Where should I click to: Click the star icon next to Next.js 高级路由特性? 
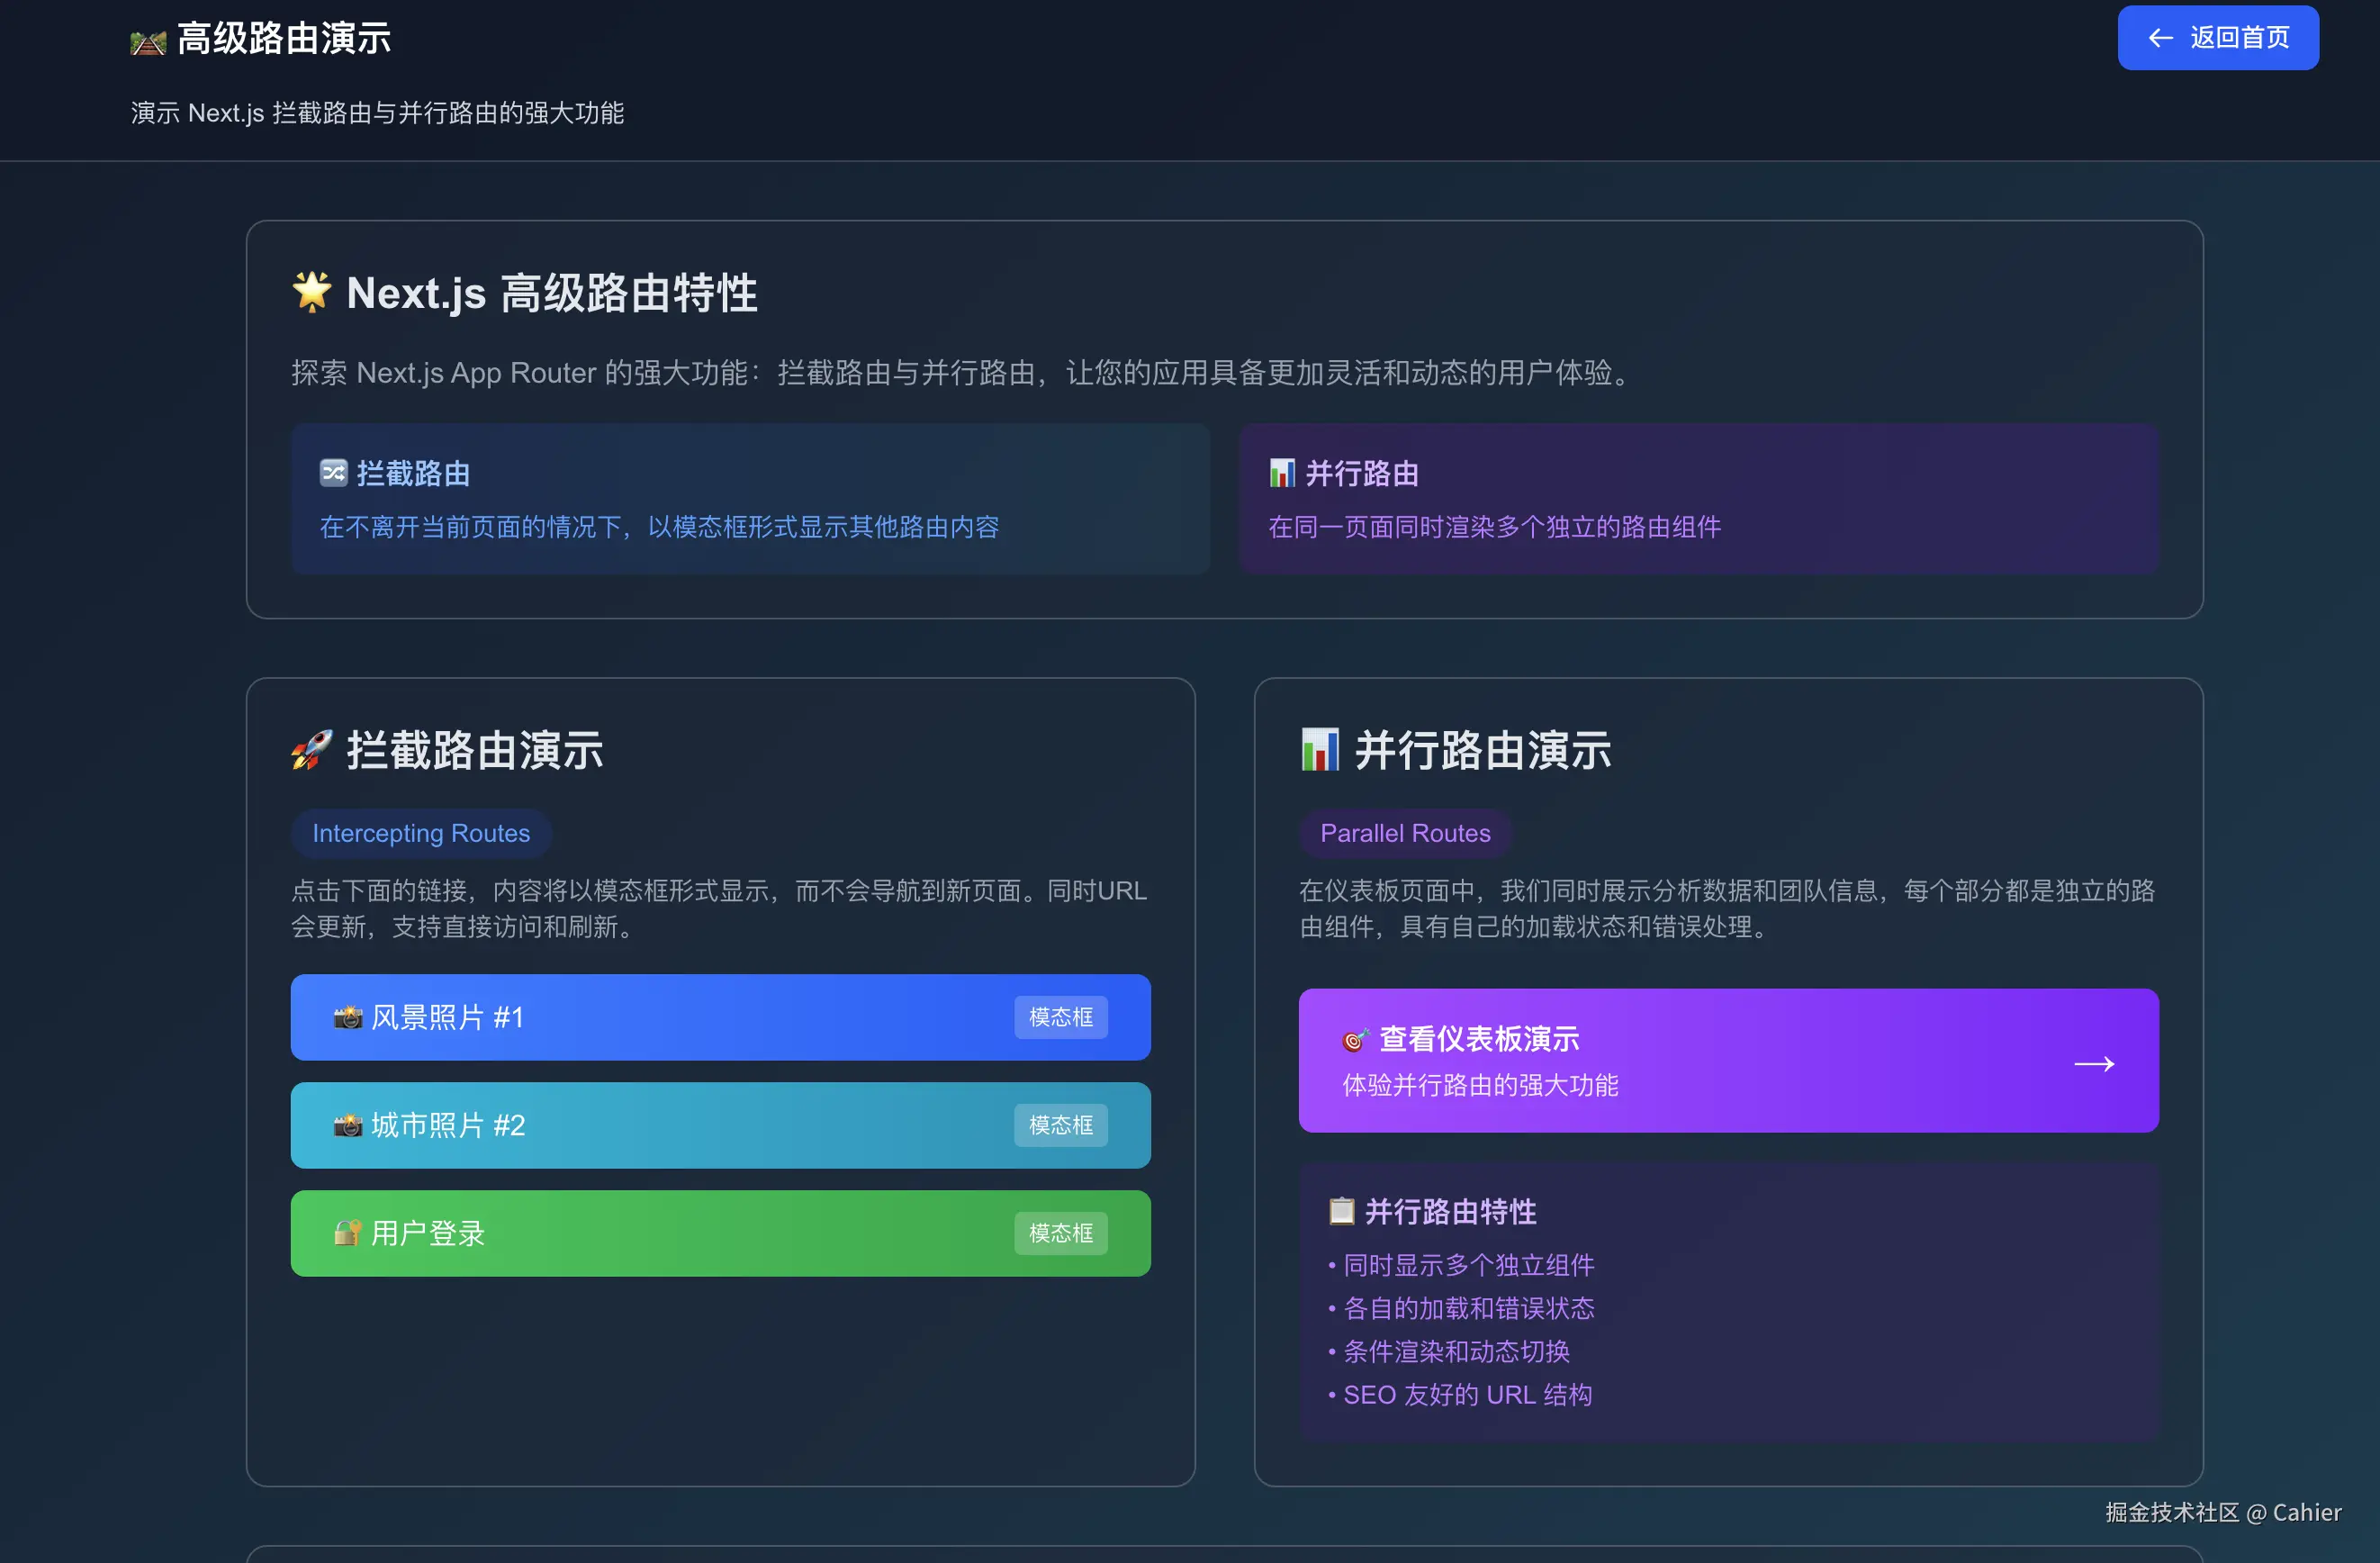(x=312, y=292)
